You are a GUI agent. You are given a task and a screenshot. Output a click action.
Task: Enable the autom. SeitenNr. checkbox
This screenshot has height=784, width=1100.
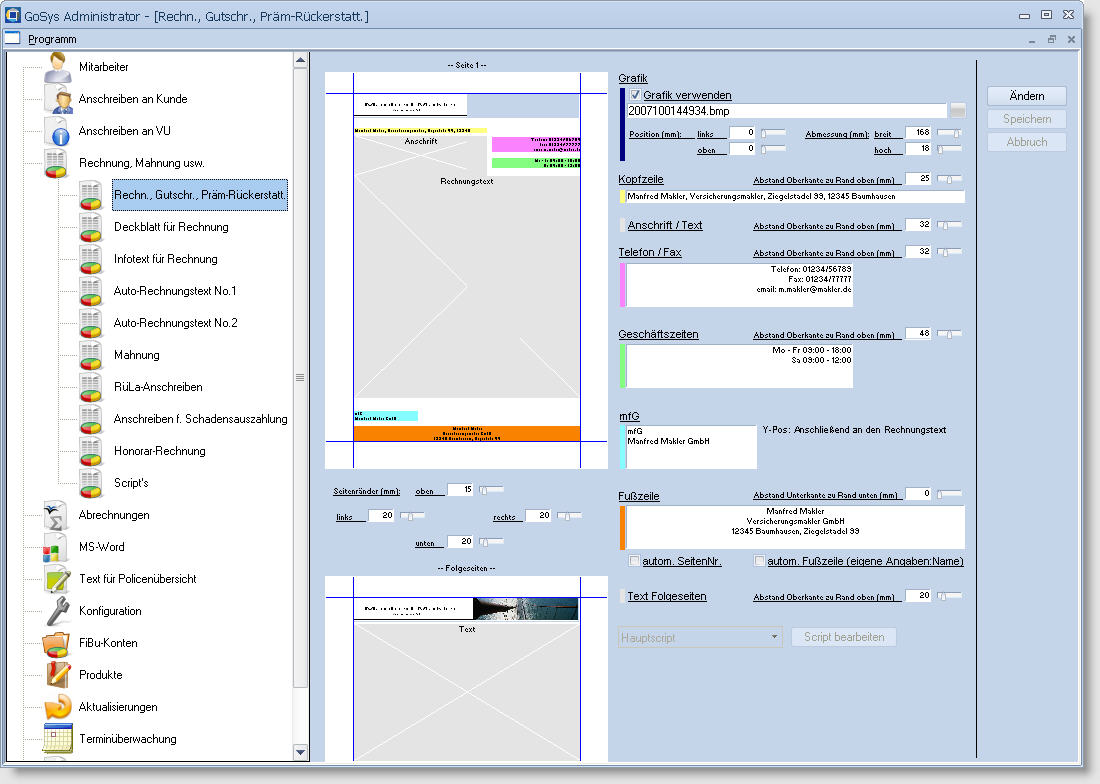(635, 561)
